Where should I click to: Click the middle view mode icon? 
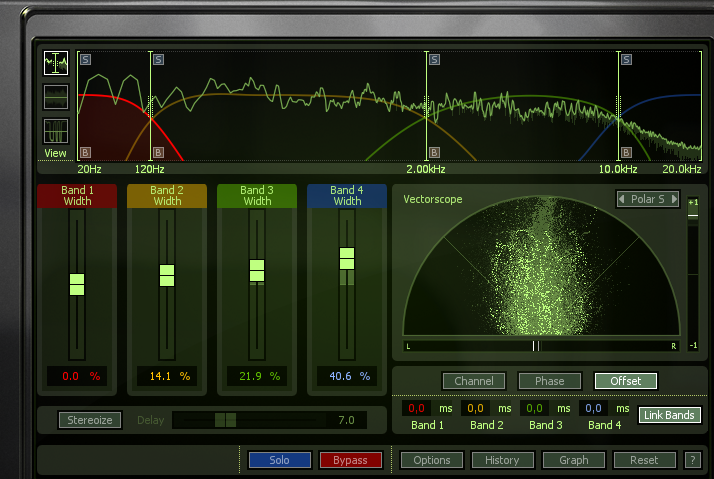coord(55,97)
